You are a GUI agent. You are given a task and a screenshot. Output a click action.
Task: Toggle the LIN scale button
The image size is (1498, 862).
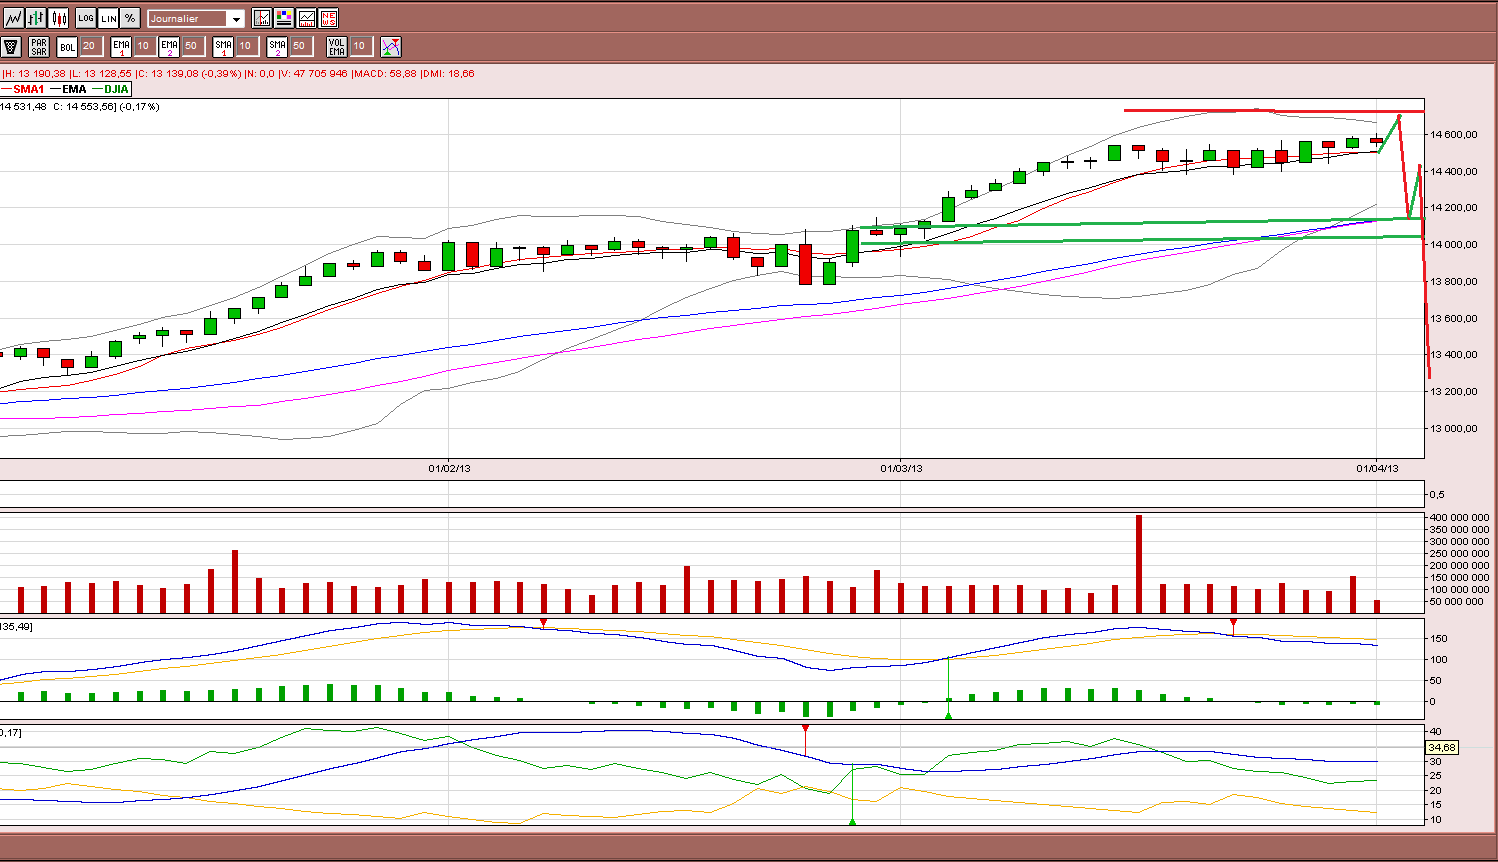pos(108,18)
